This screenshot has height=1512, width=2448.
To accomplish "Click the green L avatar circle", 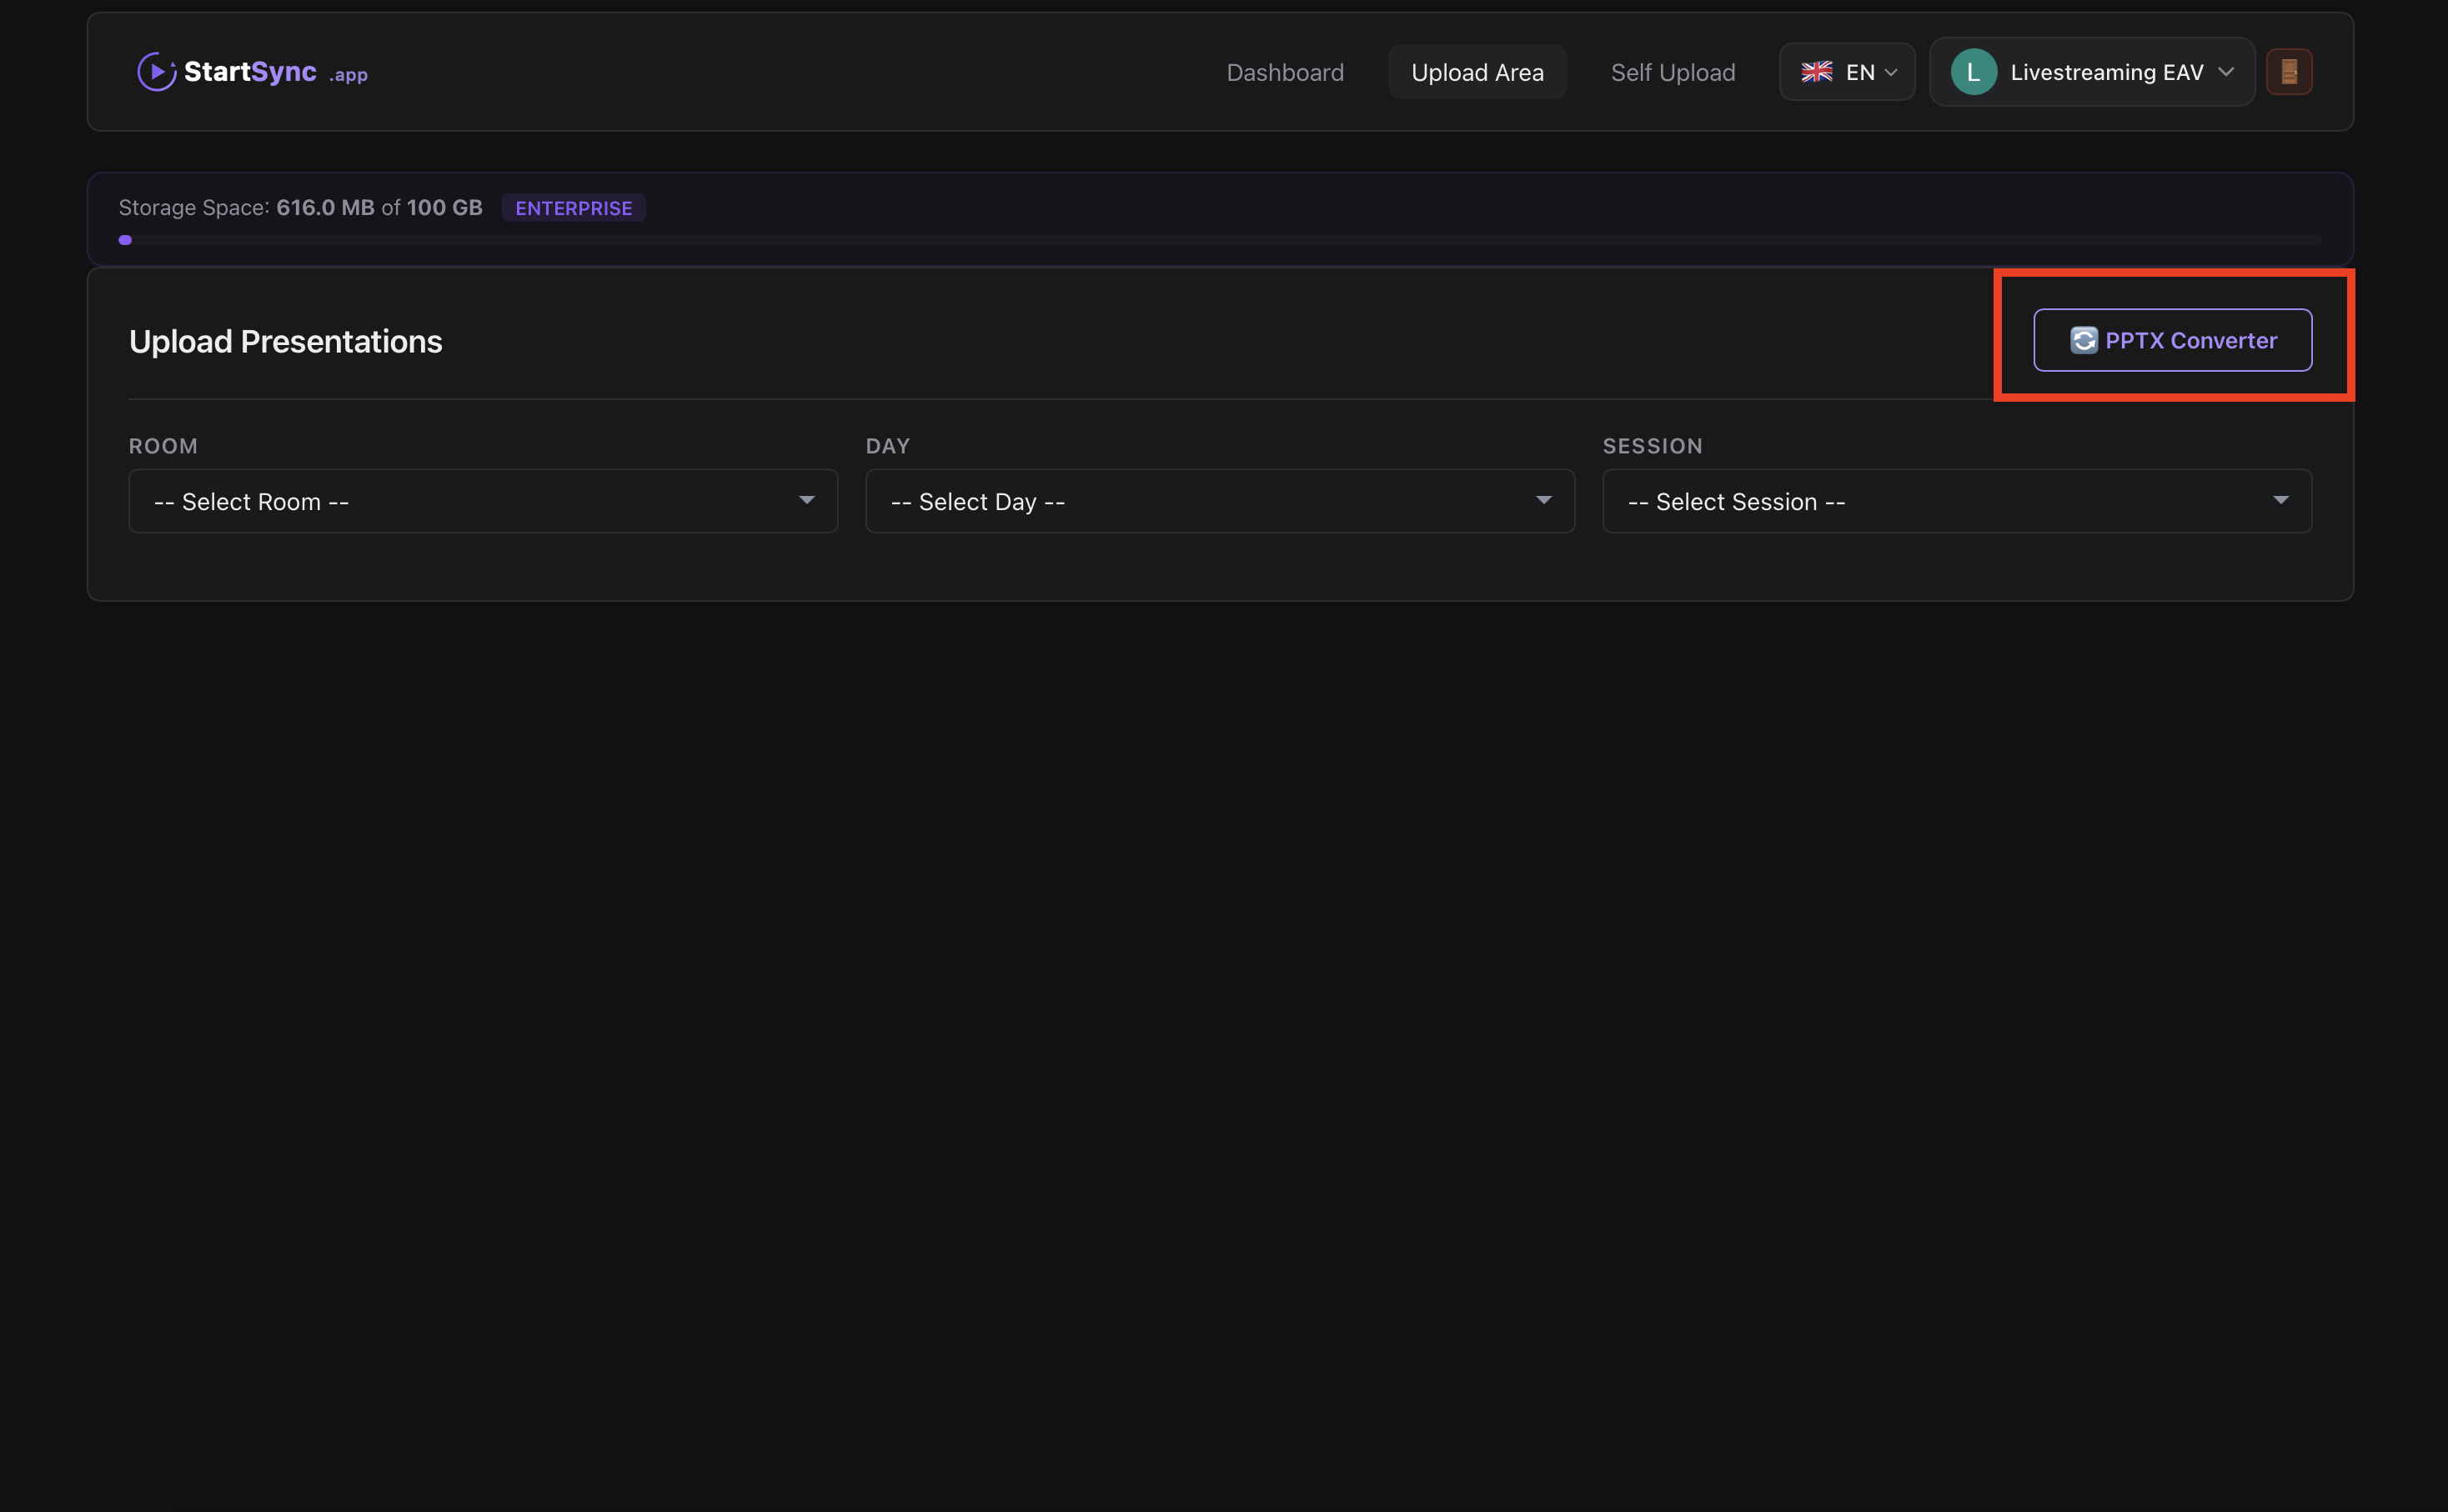I will click(1973, 72).
